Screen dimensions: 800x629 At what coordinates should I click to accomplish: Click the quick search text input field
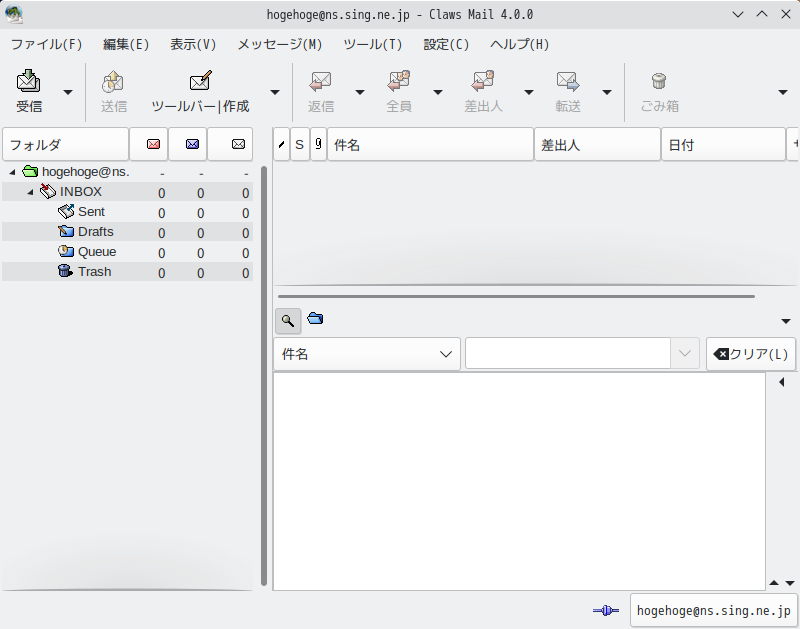(567, 354)
